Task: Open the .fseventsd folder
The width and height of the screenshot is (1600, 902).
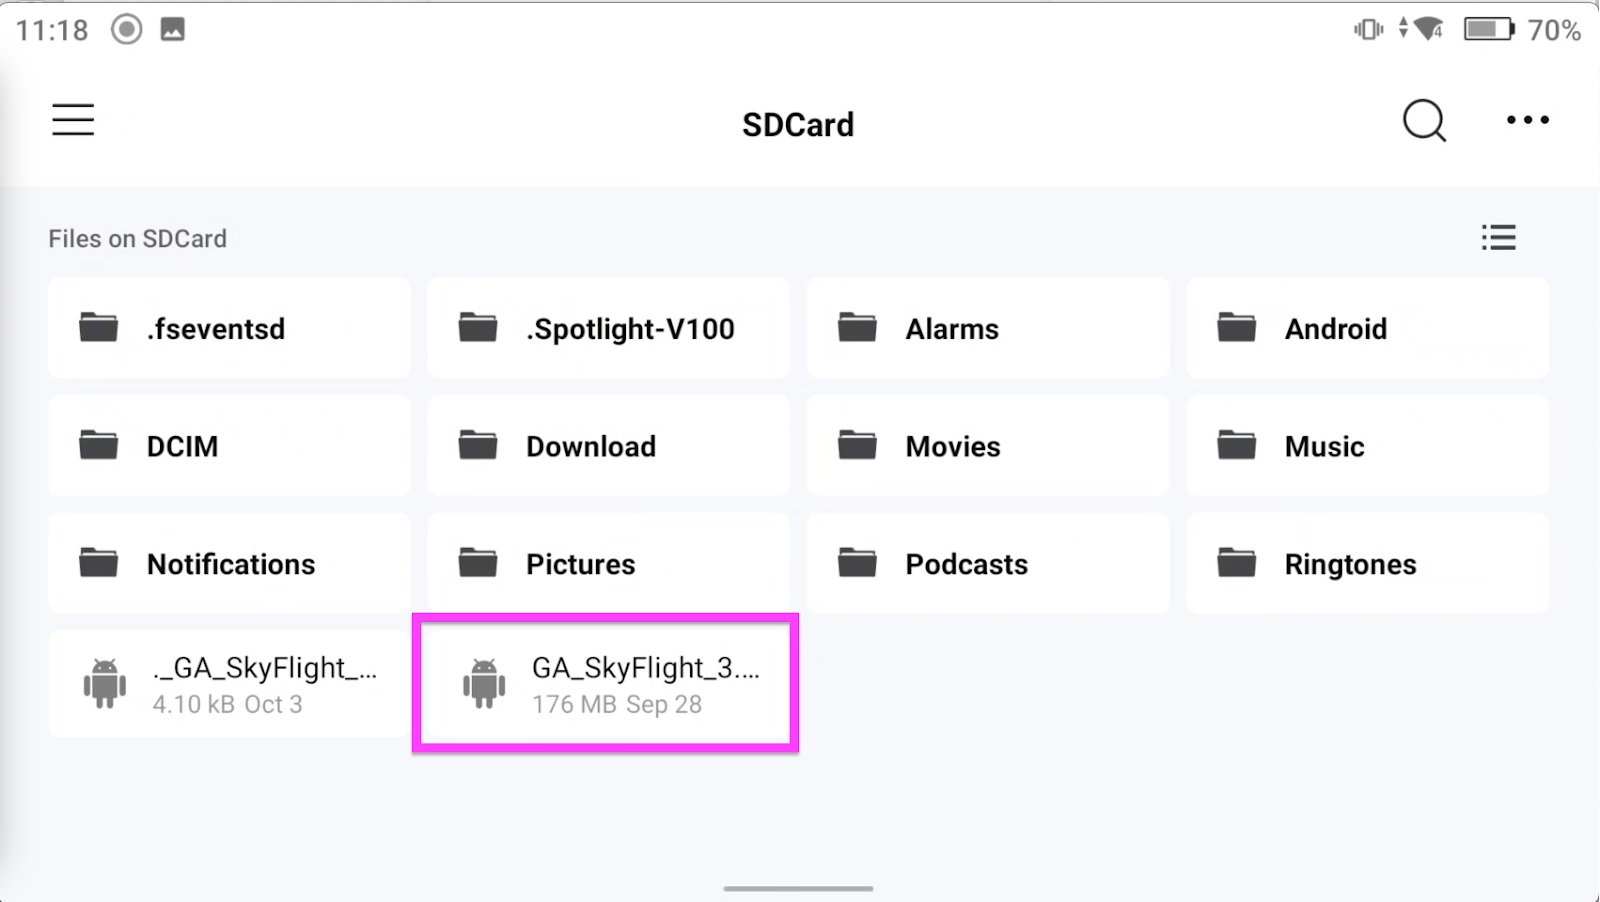Action: pyautogui.click(x=229, y=328)
